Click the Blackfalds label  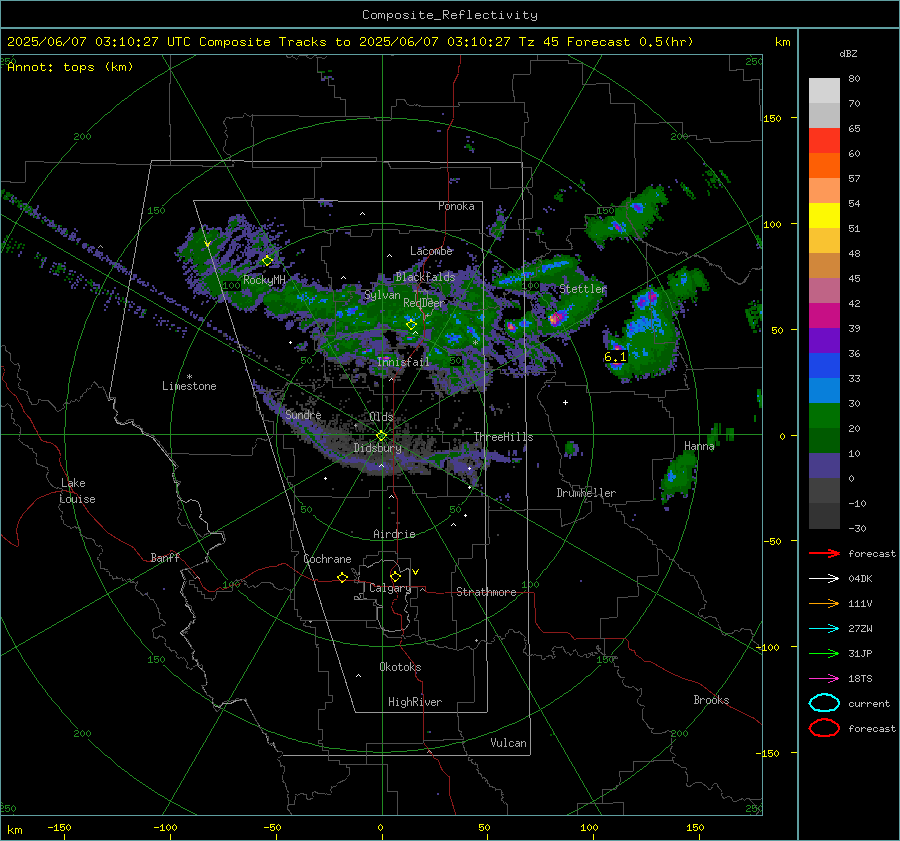[425, 277]
